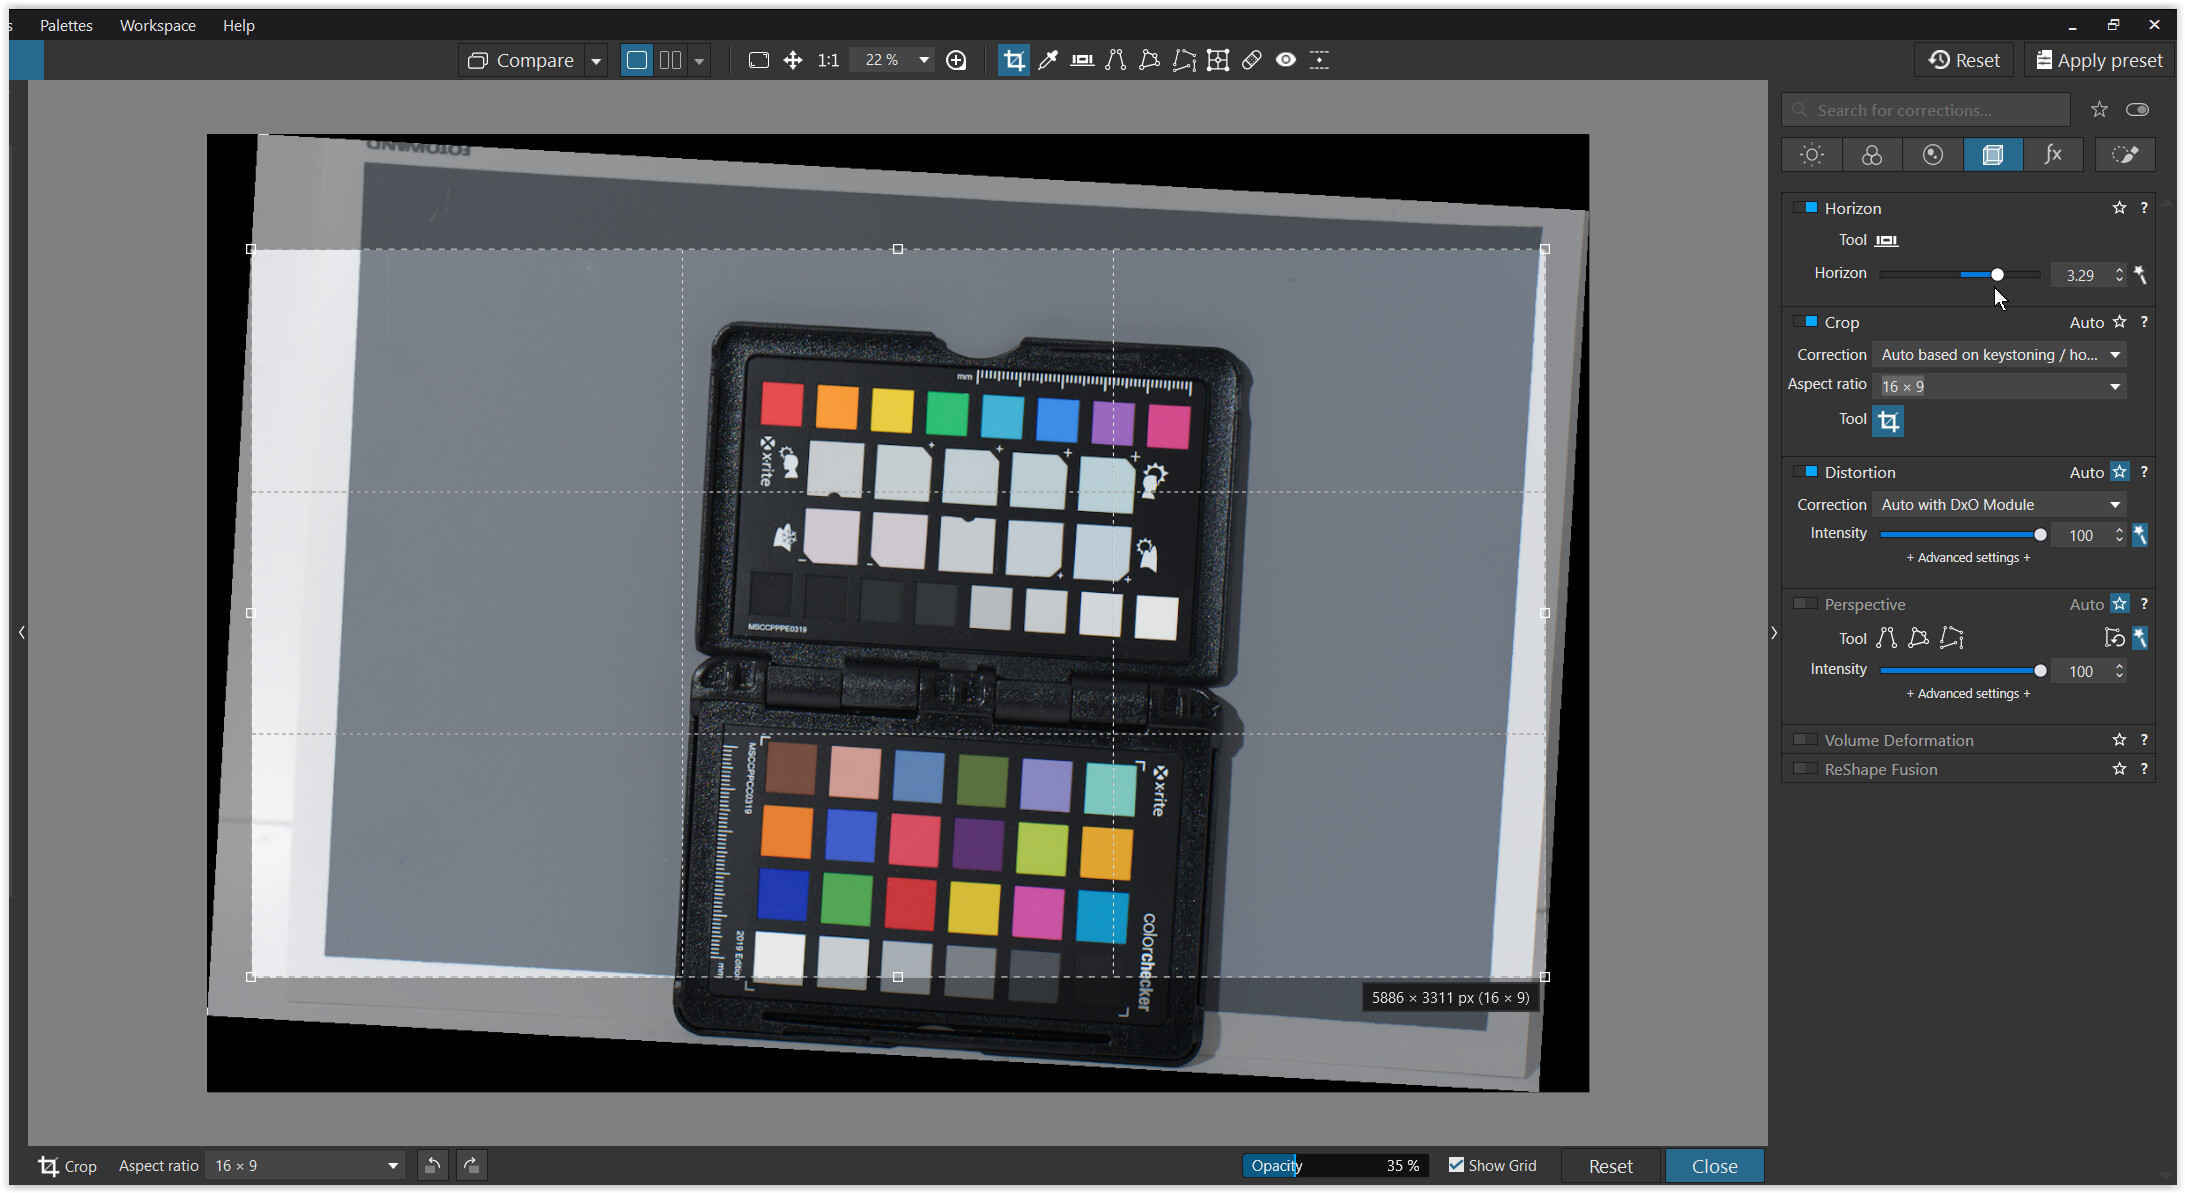
Task: Toggle the Horizon correction off
Action: (x=1806, y=208)
